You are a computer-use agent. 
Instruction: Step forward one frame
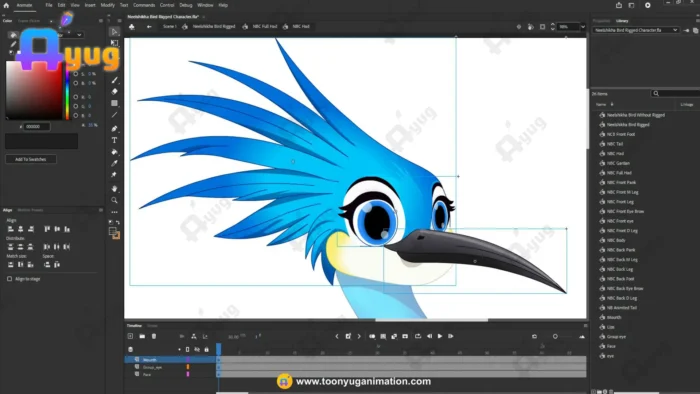451,336
